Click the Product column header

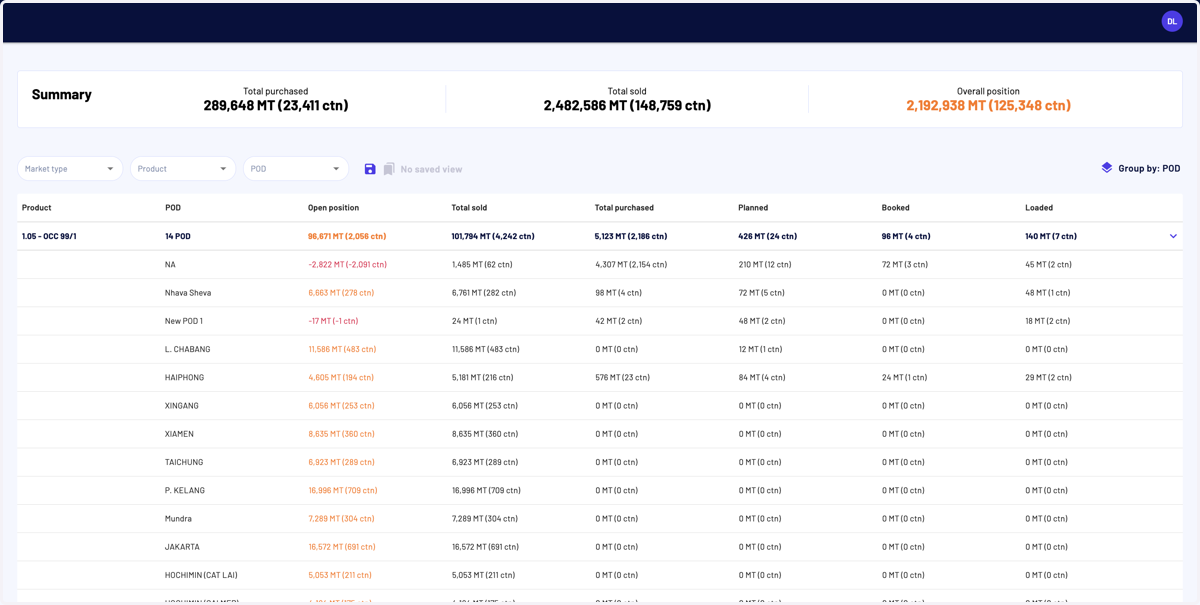click(x=37, y=208)
